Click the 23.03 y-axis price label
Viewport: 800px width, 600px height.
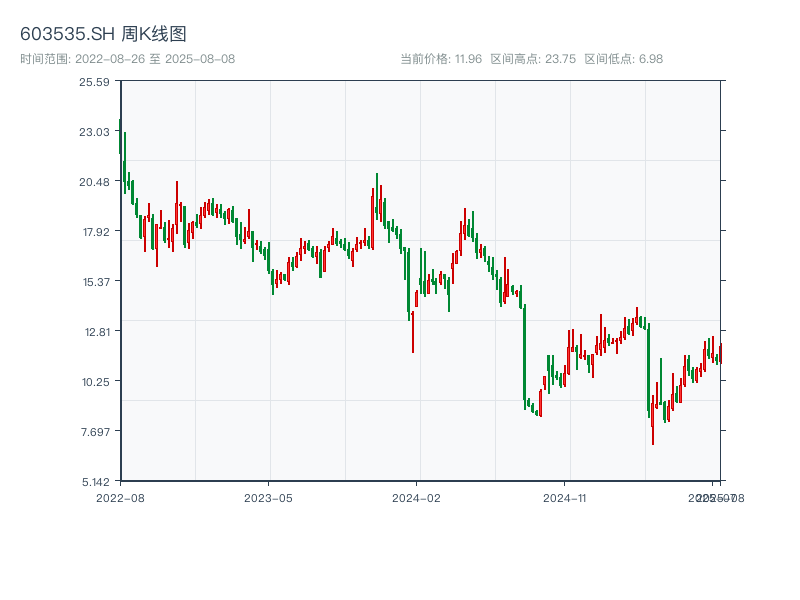(x=95, y=131)
